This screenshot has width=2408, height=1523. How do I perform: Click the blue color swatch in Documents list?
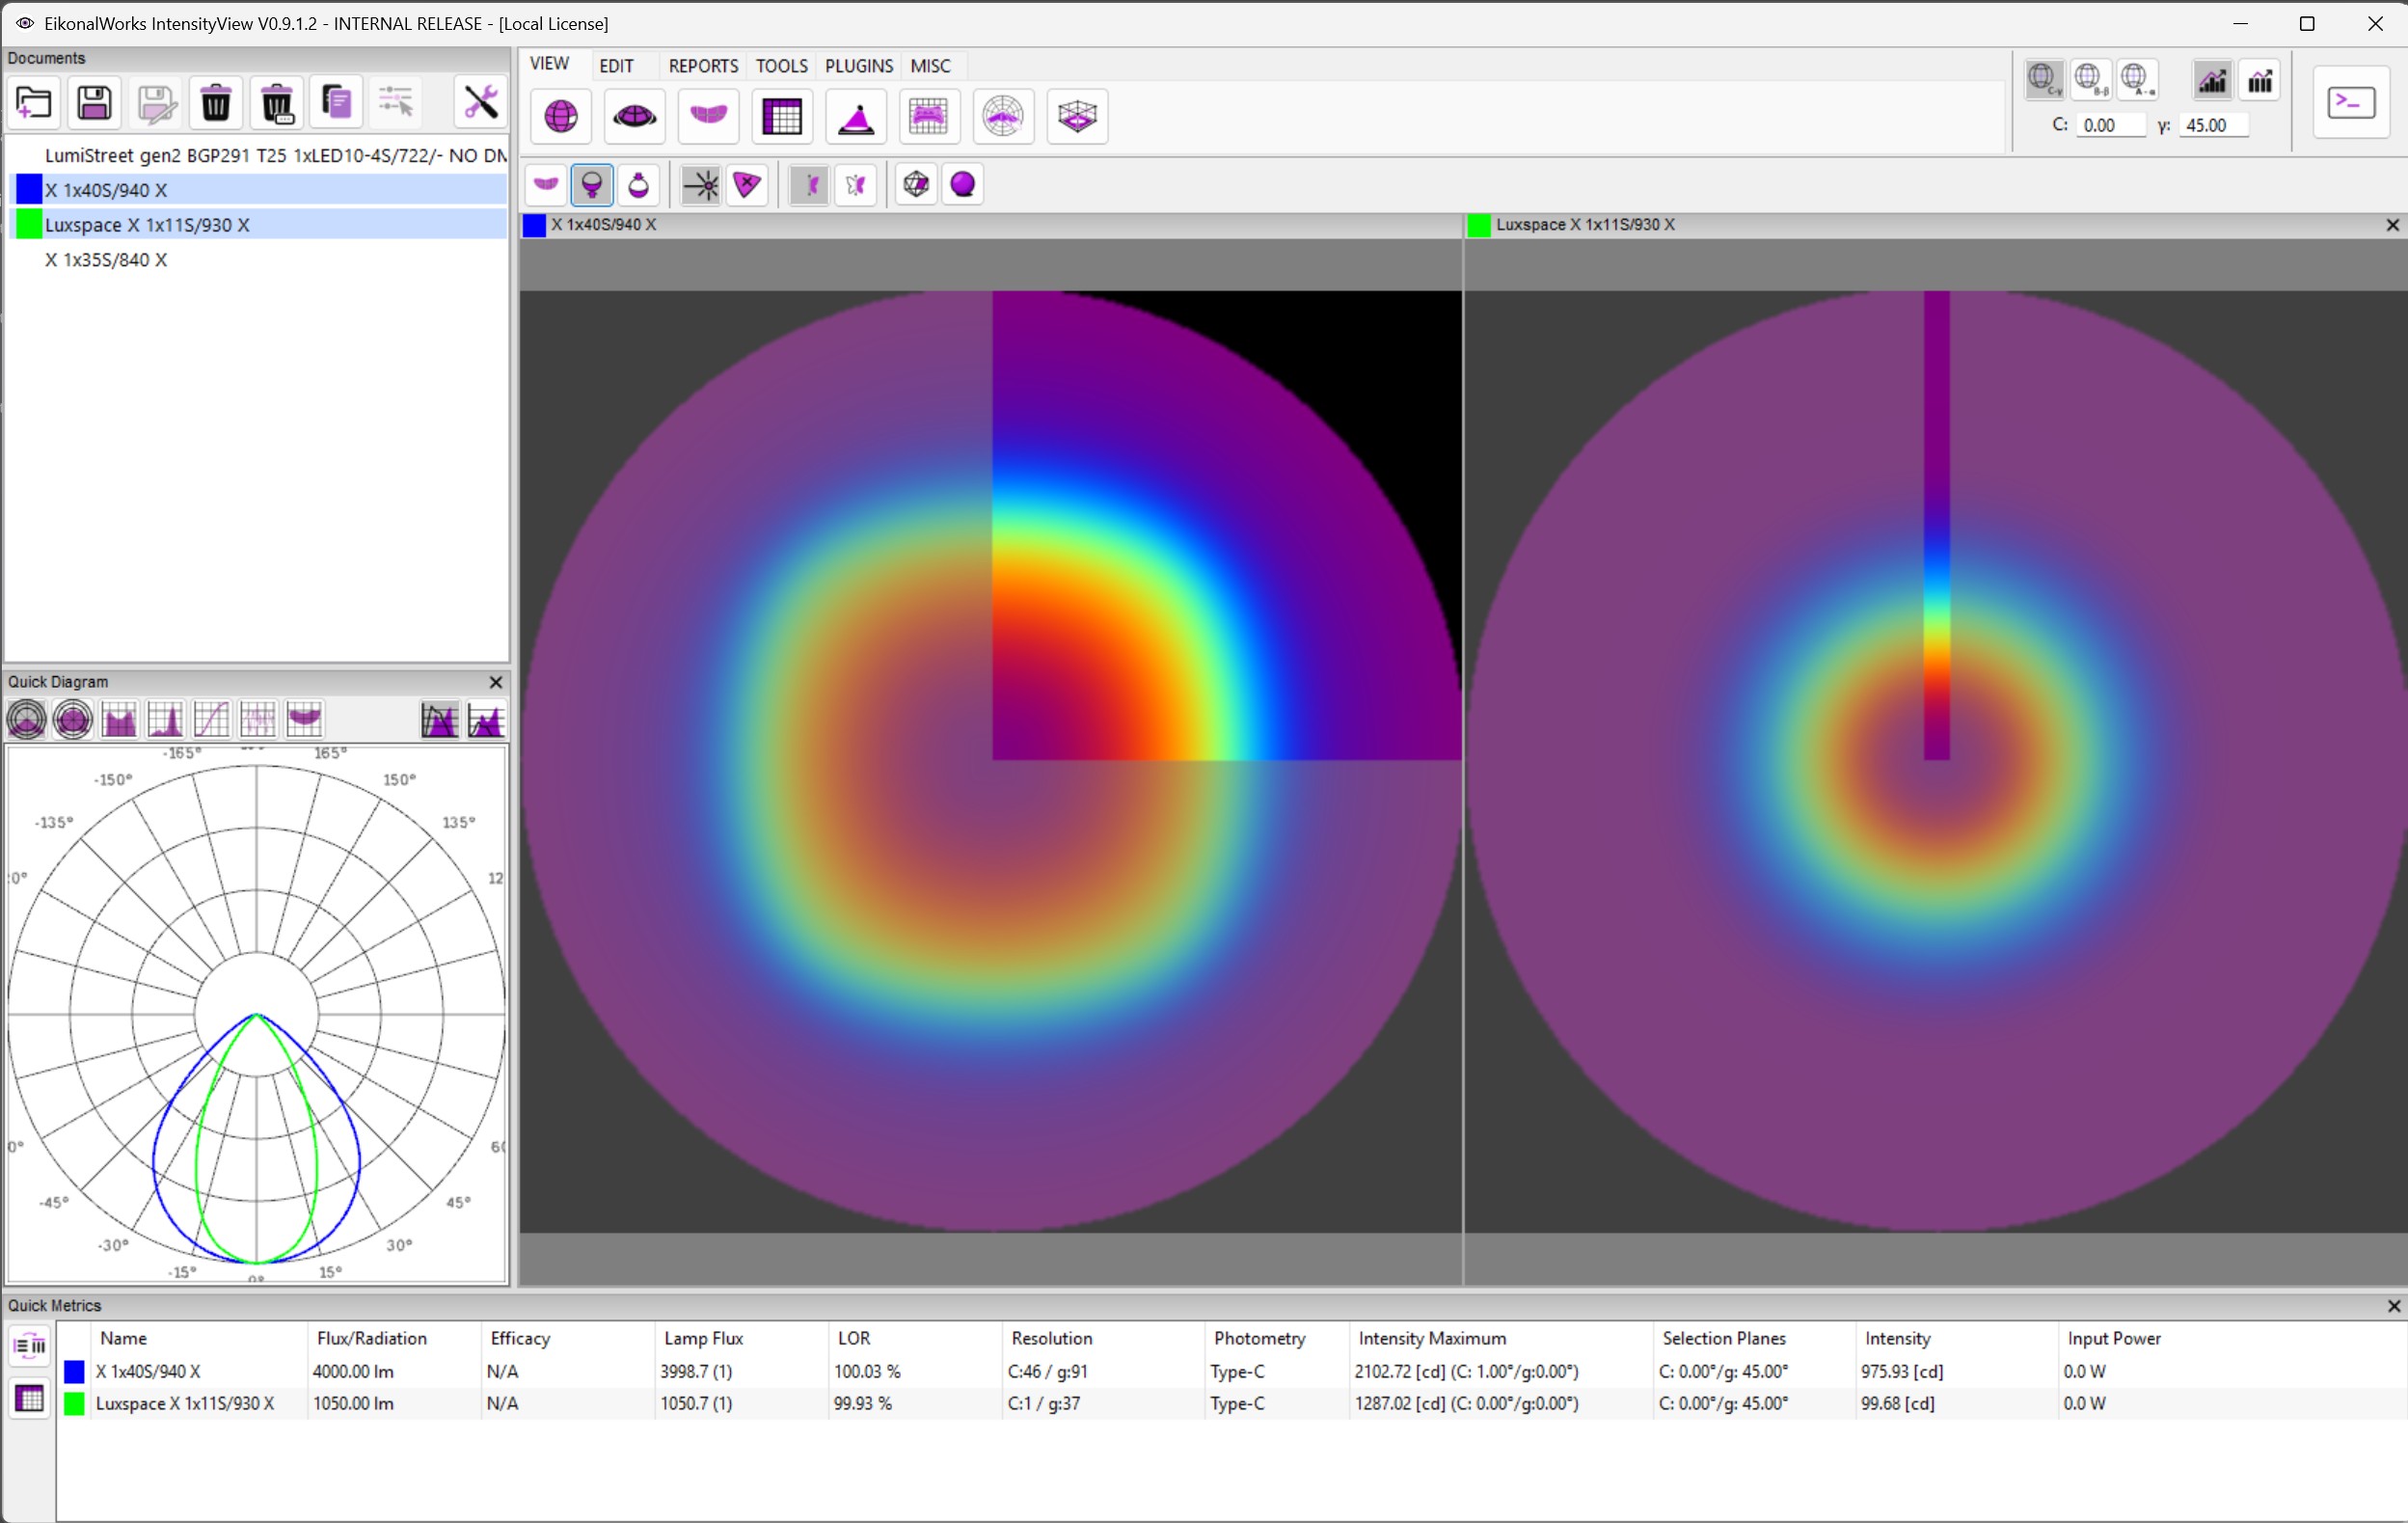coord(29,190)
